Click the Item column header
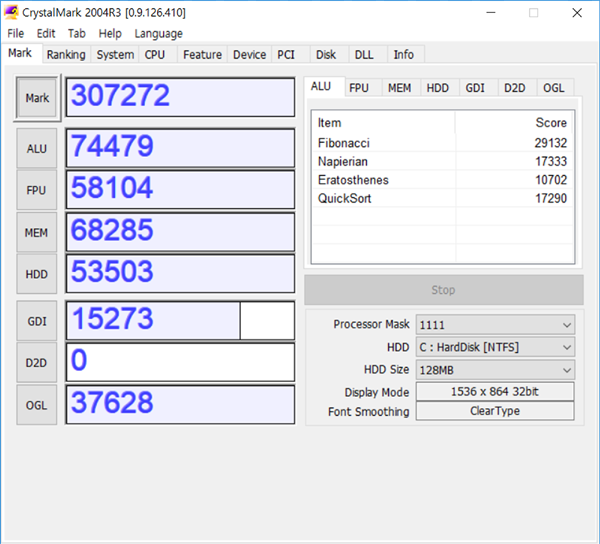The image size is (600, 544). pyautogui.click(x=384, y=123)
